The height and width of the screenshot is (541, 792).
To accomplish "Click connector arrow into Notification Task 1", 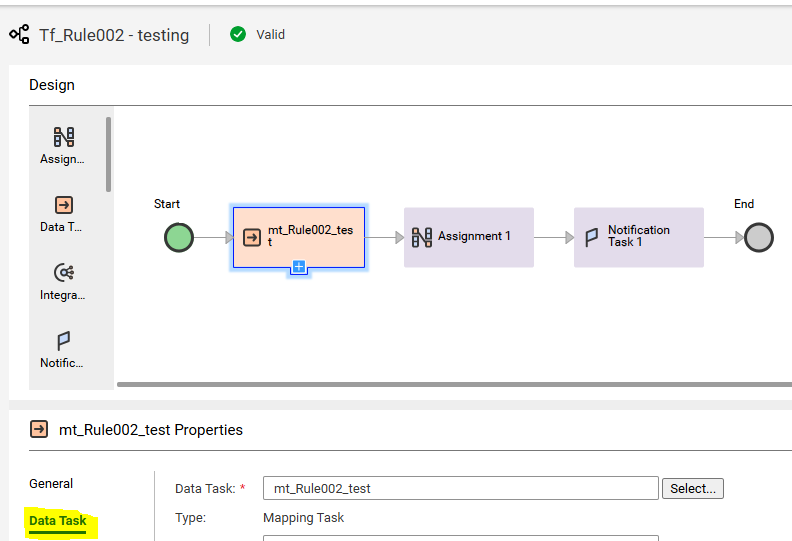I will pyautogui.click(x=554, y=237).
